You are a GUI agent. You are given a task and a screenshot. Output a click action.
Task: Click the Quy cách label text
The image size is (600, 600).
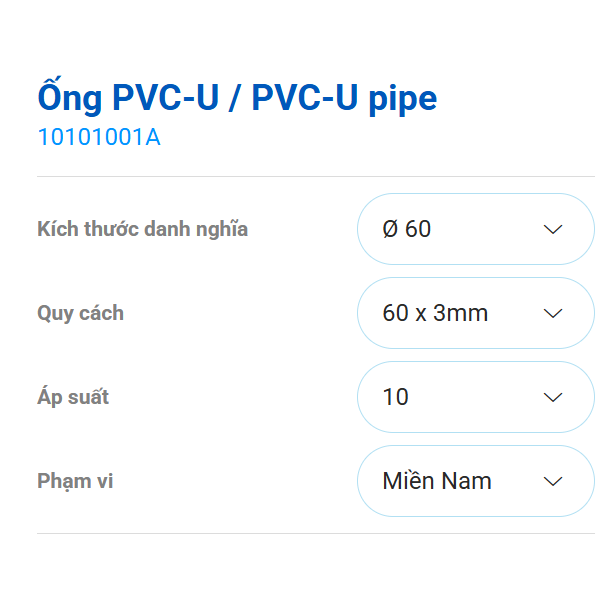tap(80, 313)
